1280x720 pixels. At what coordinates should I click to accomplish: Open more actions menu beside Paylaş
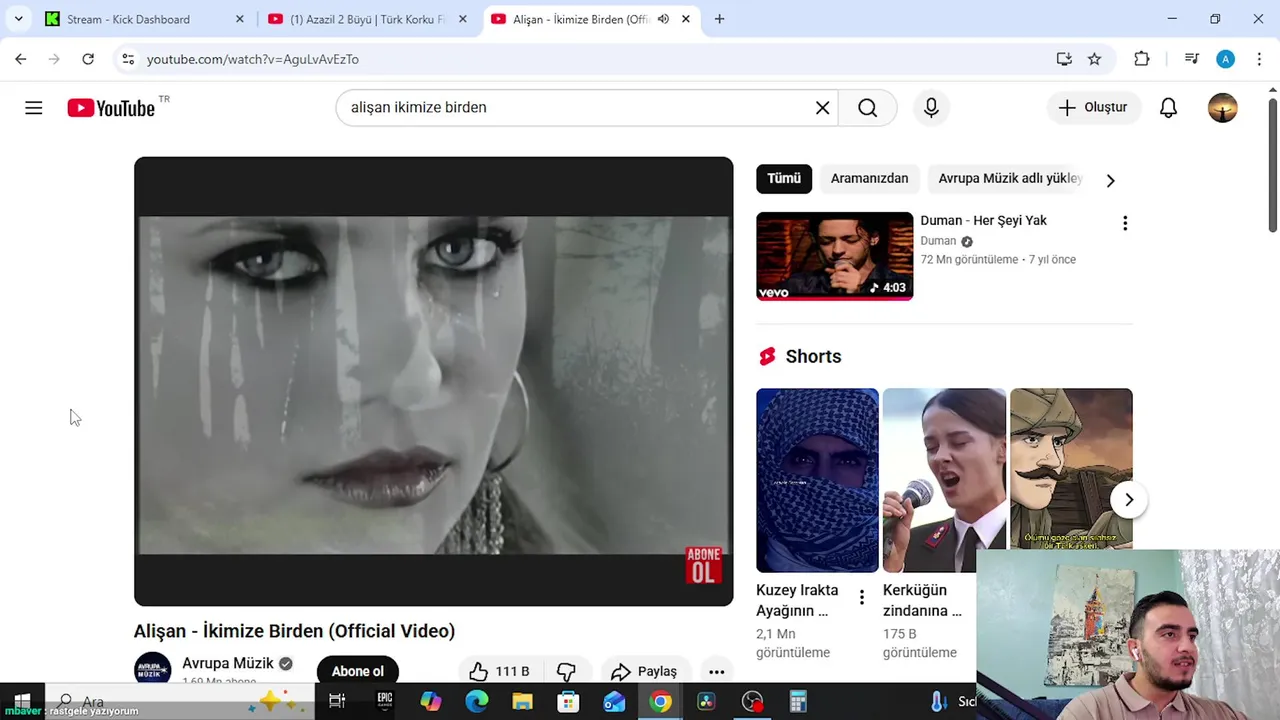pos(716,671)
